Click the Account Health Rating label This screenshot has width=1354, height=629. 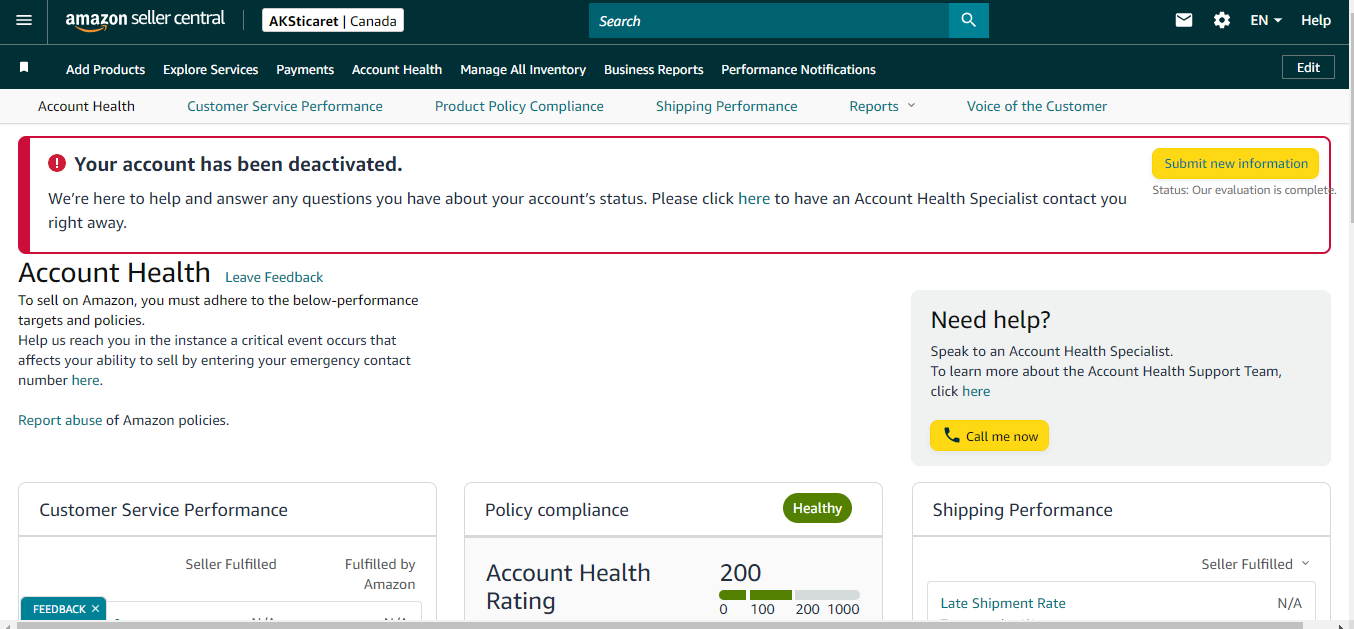pos(568,587)
